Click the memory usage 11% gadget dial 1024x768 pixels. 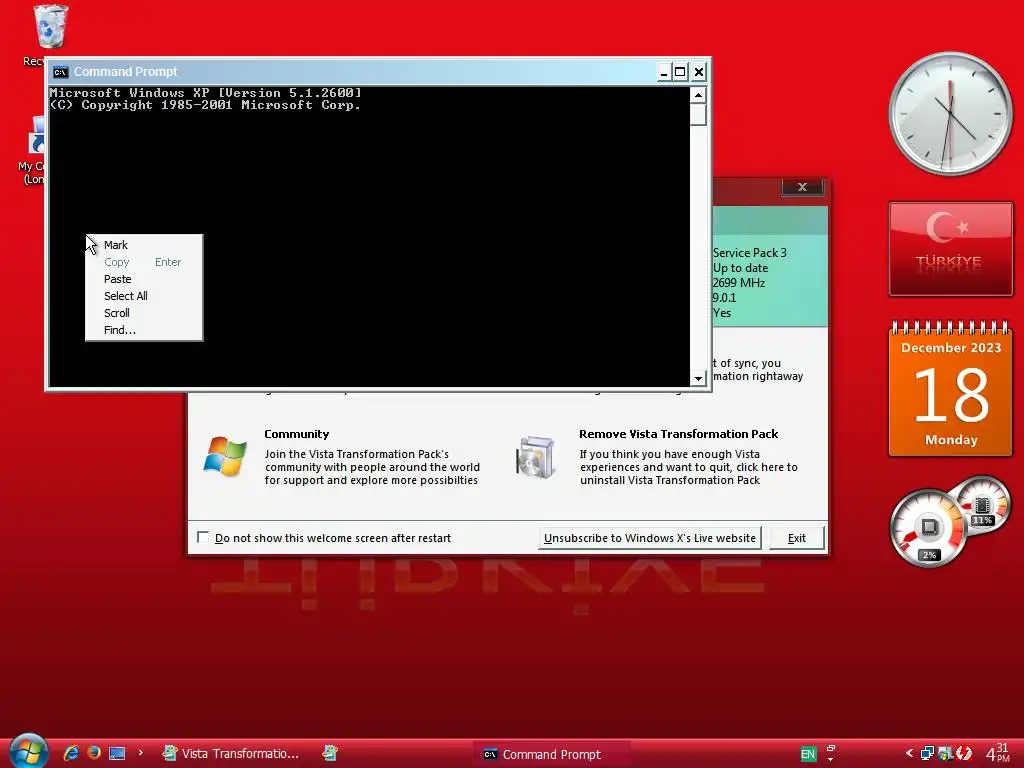983,506
